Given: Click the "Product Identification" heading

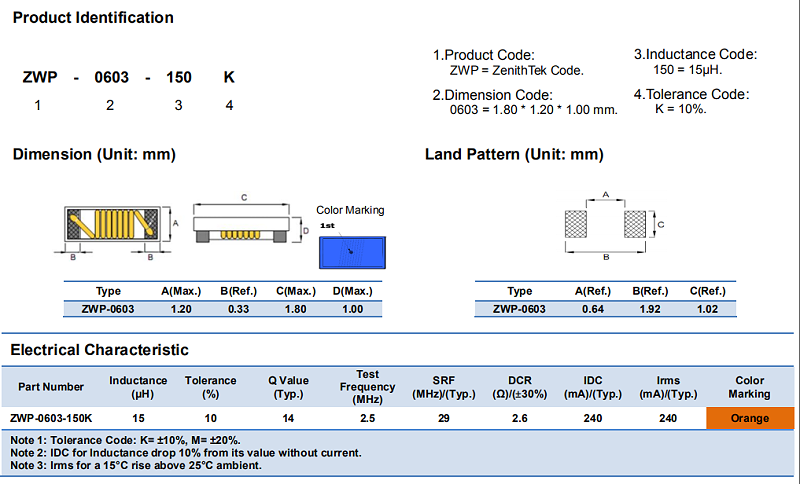Looking at the screenshot, I should tap(93, 18).
